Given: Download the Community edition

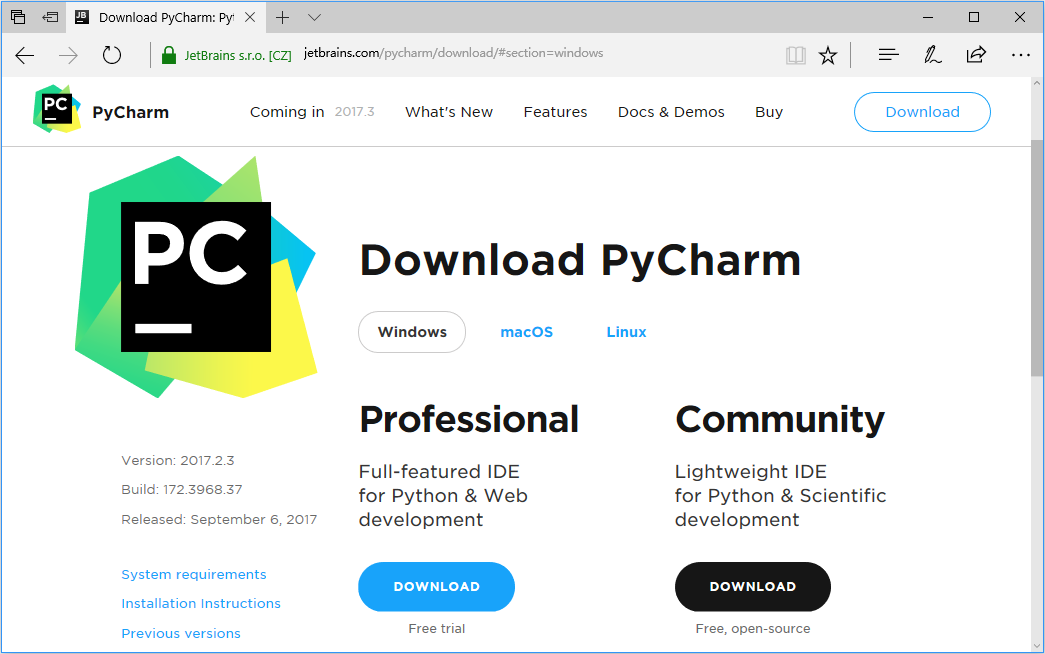Looking at the screenshot, I should click(752, 587).
